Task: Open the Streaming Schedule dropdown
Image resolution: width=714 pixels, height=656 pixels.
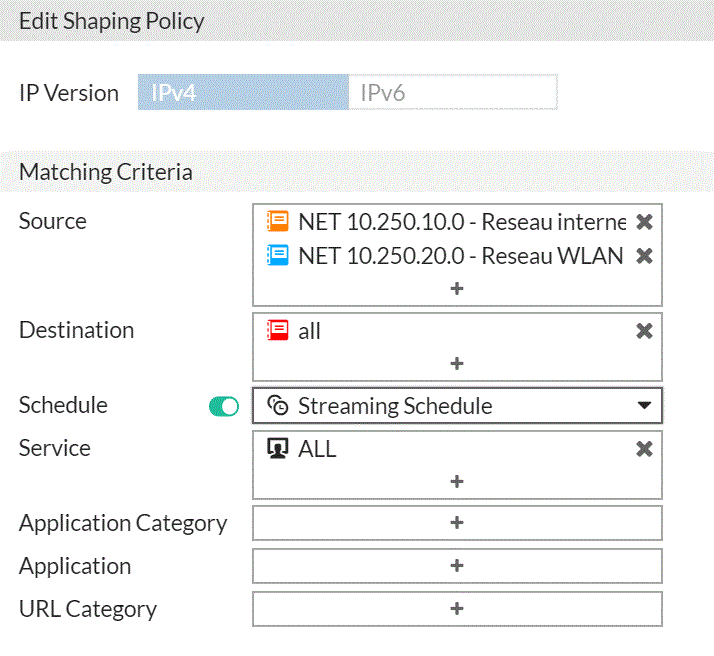Action: [x=457, y=406]
